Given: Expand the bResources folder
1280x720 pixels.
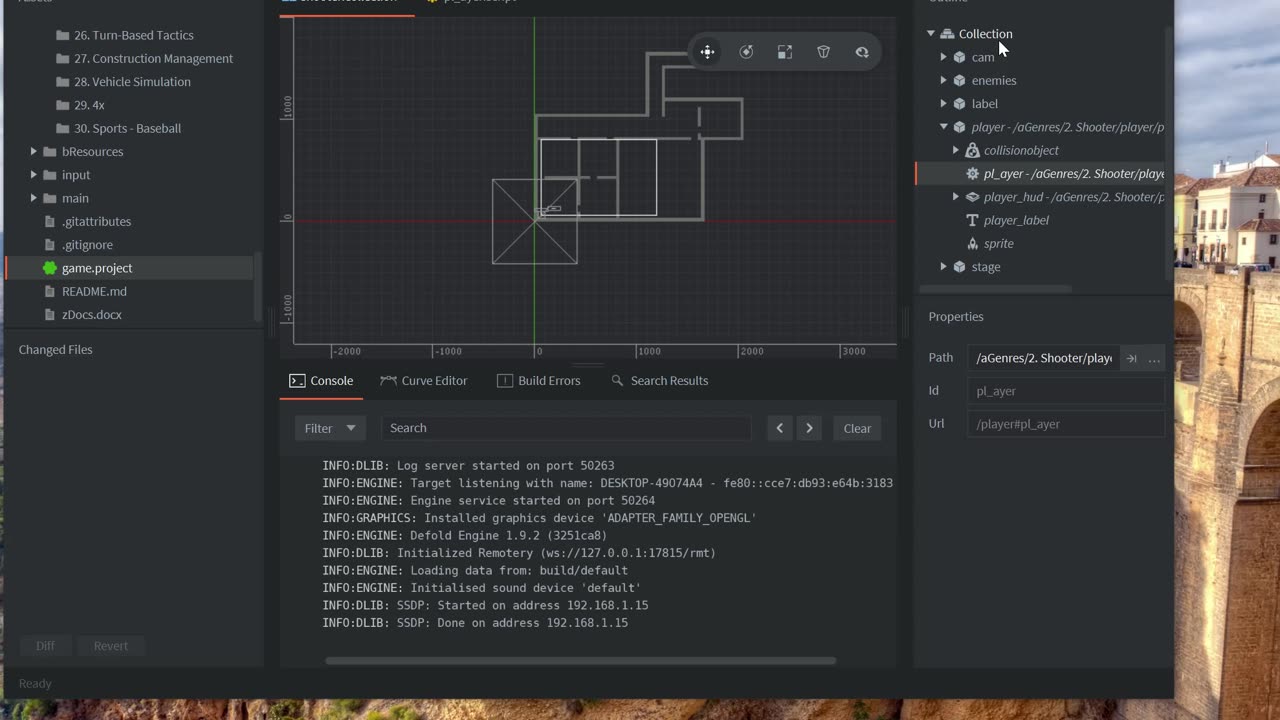Looking at the screenshot, I should 34,152.
